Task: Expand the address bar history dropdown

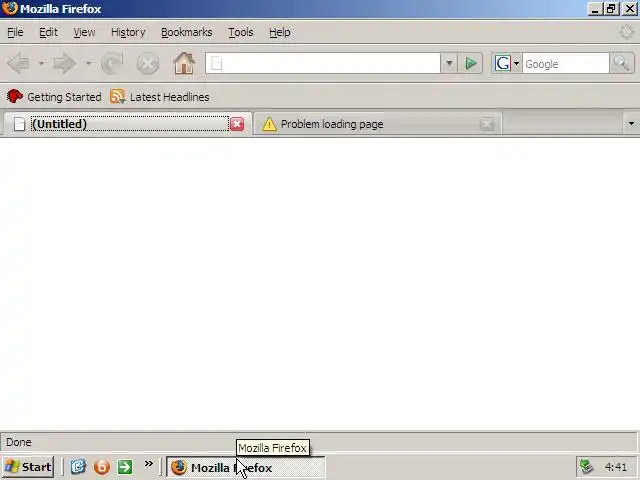Action: tap(449, 63)
